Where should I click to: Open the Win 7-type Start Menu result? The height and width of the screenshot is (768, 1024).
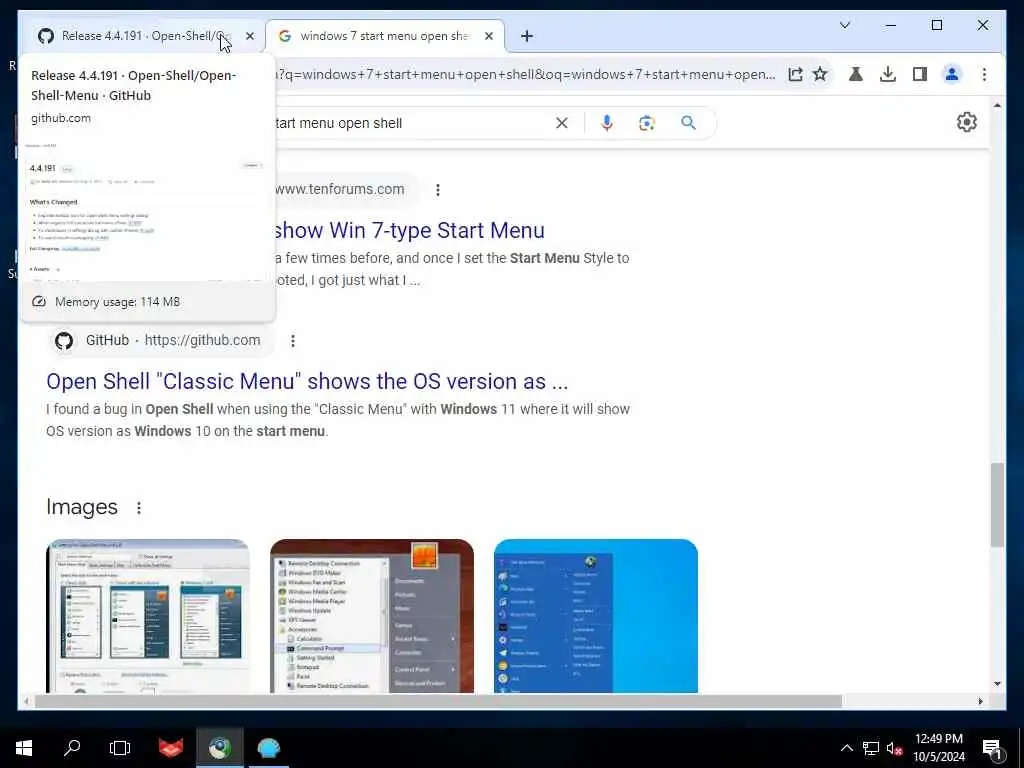409,230
